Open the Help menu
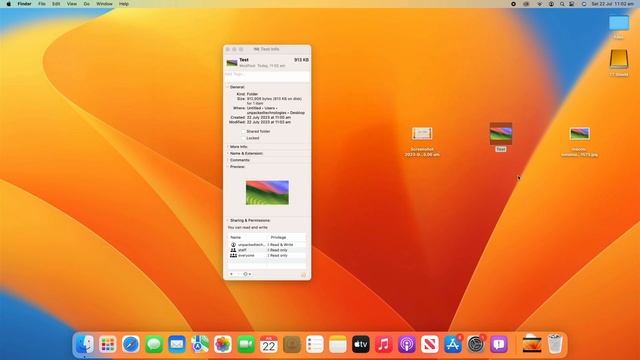Viewport: 640px width, 360px height. coord(124,4)
